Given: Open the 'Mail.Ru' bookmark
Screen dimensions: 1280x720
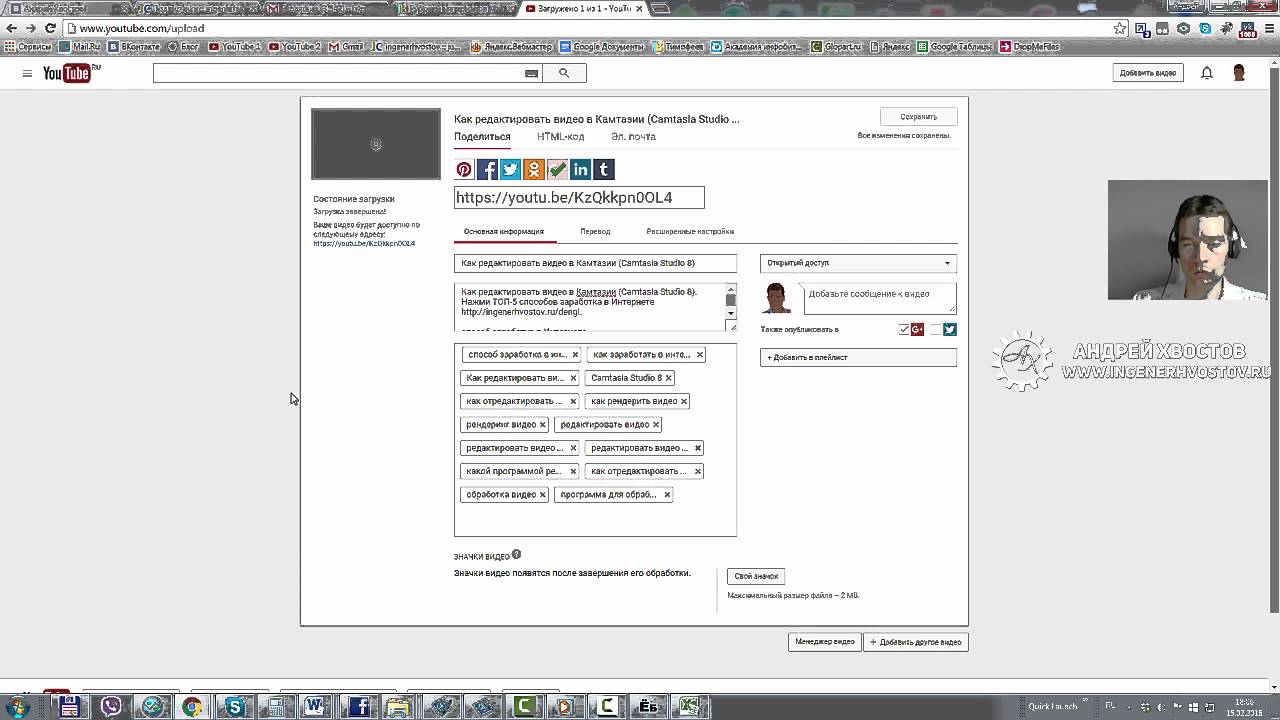Looking at the screenshot, I should [81, 46].
